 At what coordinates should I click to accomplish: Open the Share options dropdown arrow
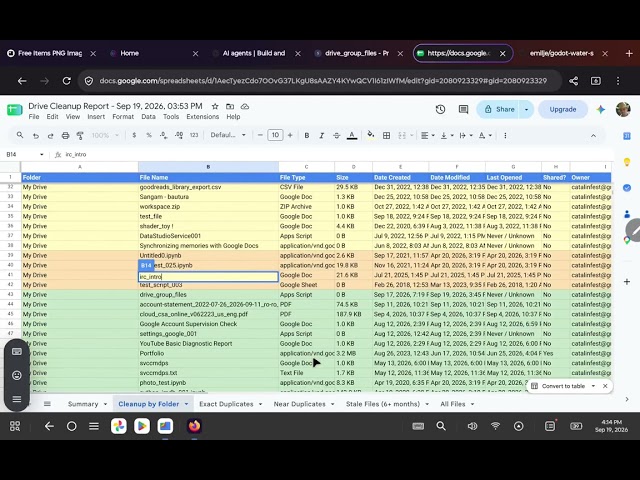(526, 109)
